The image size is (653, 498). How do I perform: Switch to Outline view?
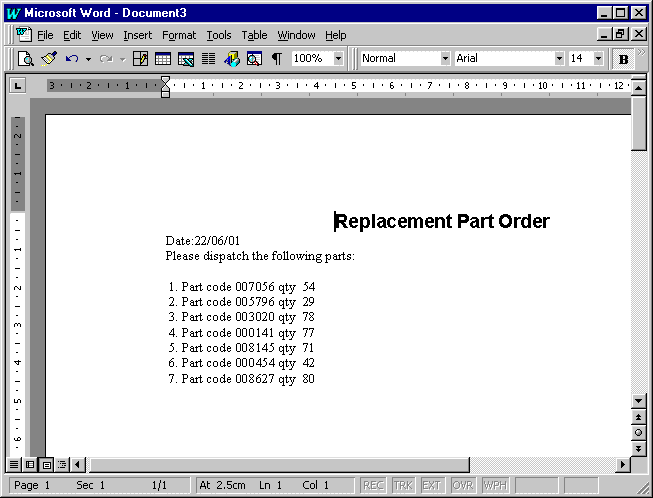(62, 464)
